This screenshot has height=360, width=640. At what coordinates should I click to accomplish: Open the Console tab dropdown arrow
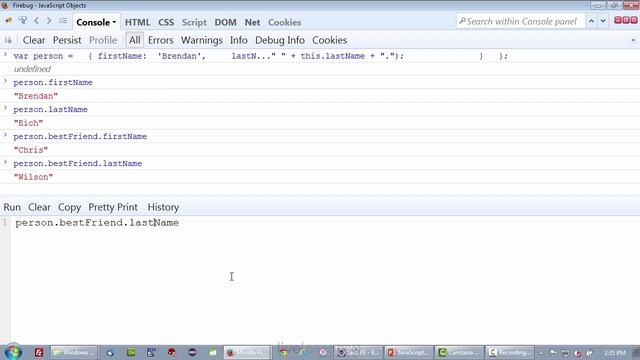[114, 22]
